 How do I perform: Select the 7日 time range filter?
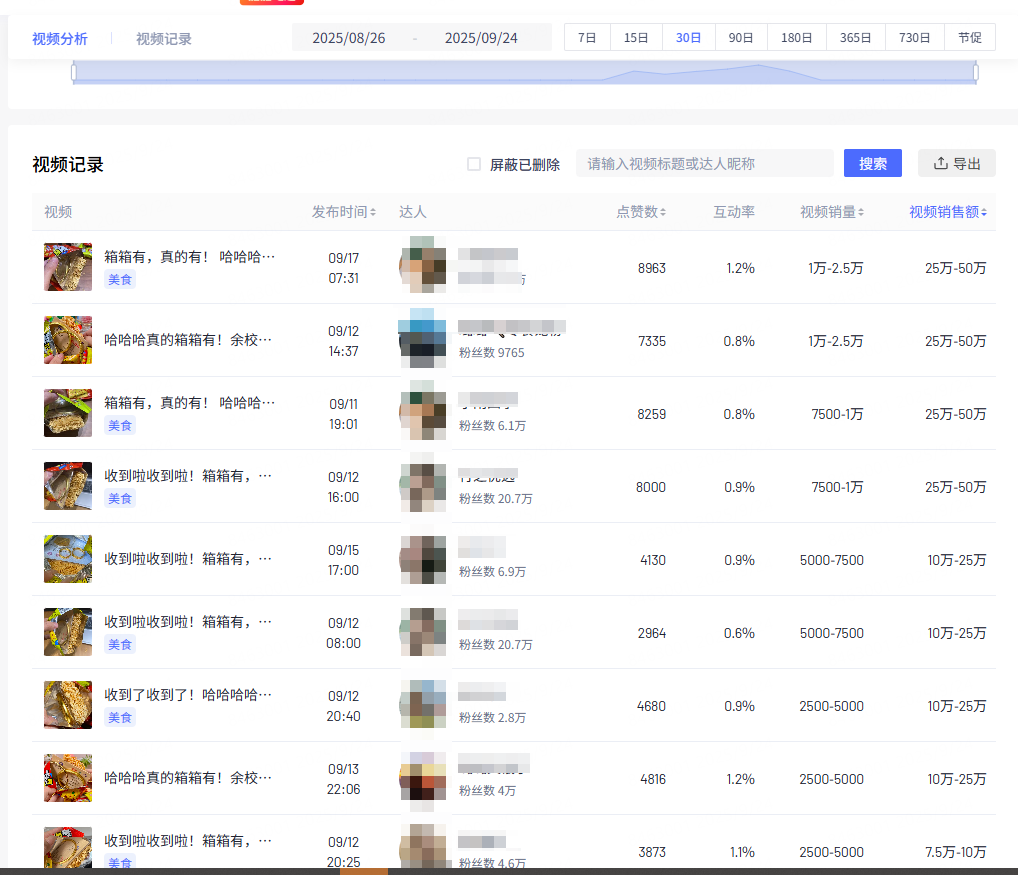tap(587, 37)
